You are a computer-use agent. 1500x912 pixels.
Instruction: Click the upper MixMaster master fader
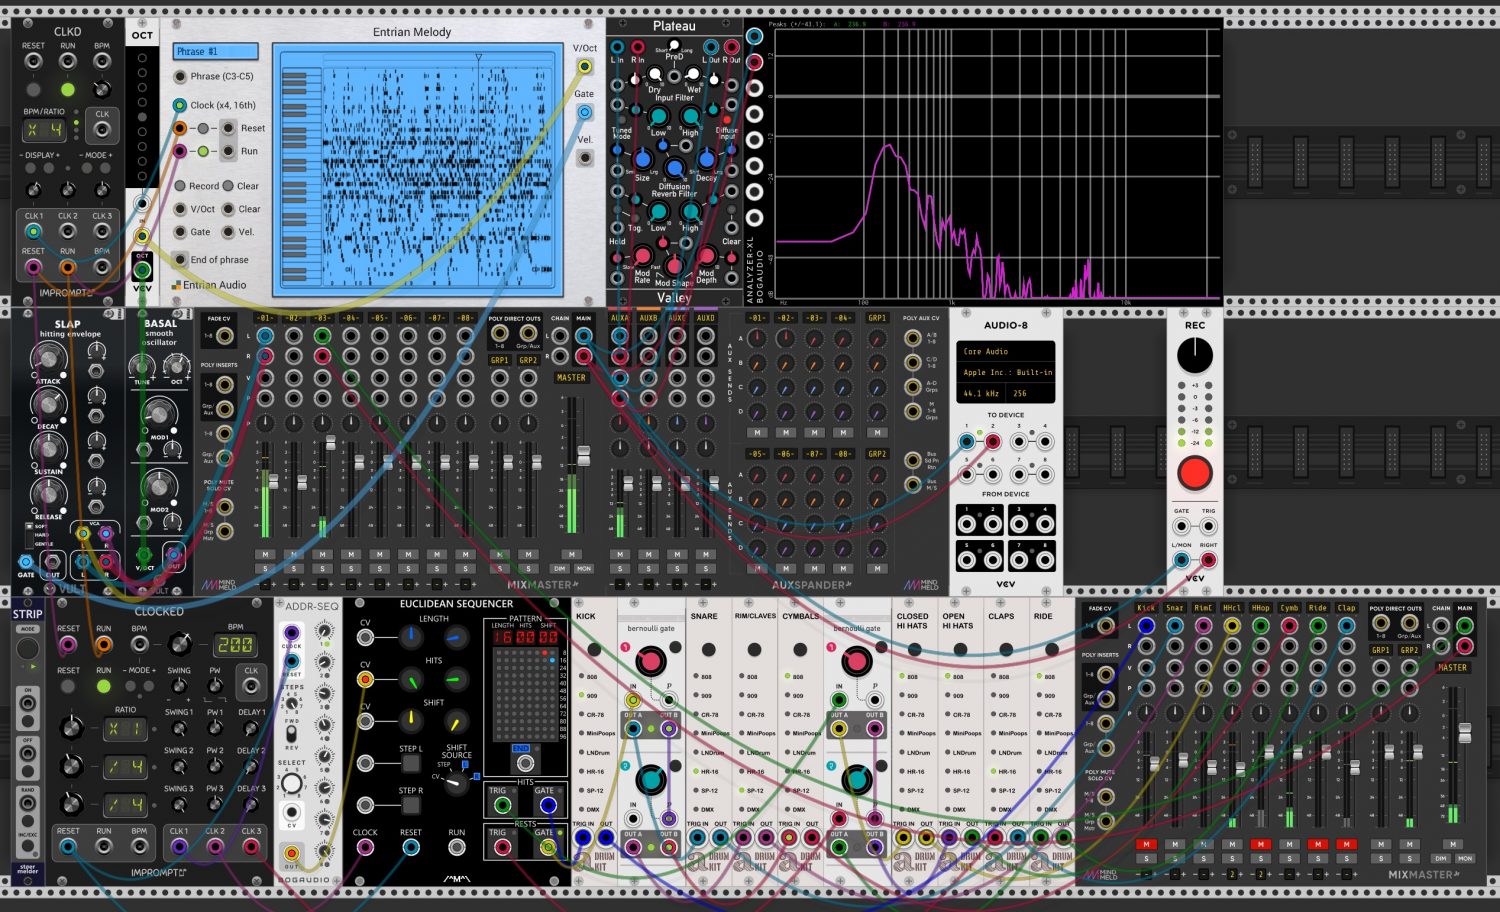coord(584,454)
